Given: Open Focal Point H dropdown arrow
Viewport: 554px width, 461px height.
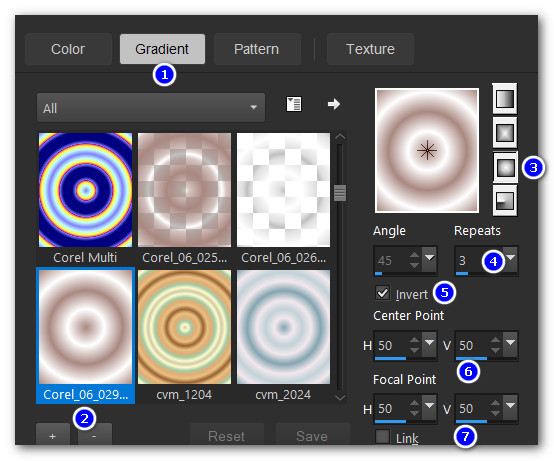Looking at the screenshot, I should coord(429,407).
